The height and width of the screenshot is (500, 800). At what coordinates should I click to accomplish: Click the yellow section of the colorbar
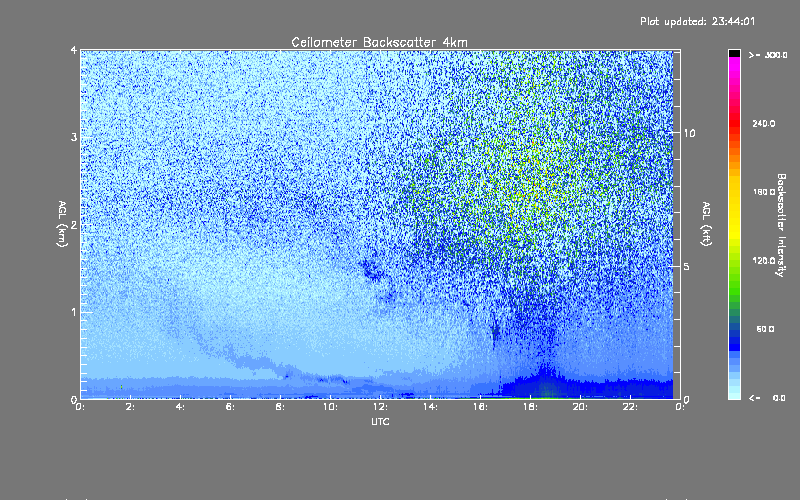(x=734, y=209)
